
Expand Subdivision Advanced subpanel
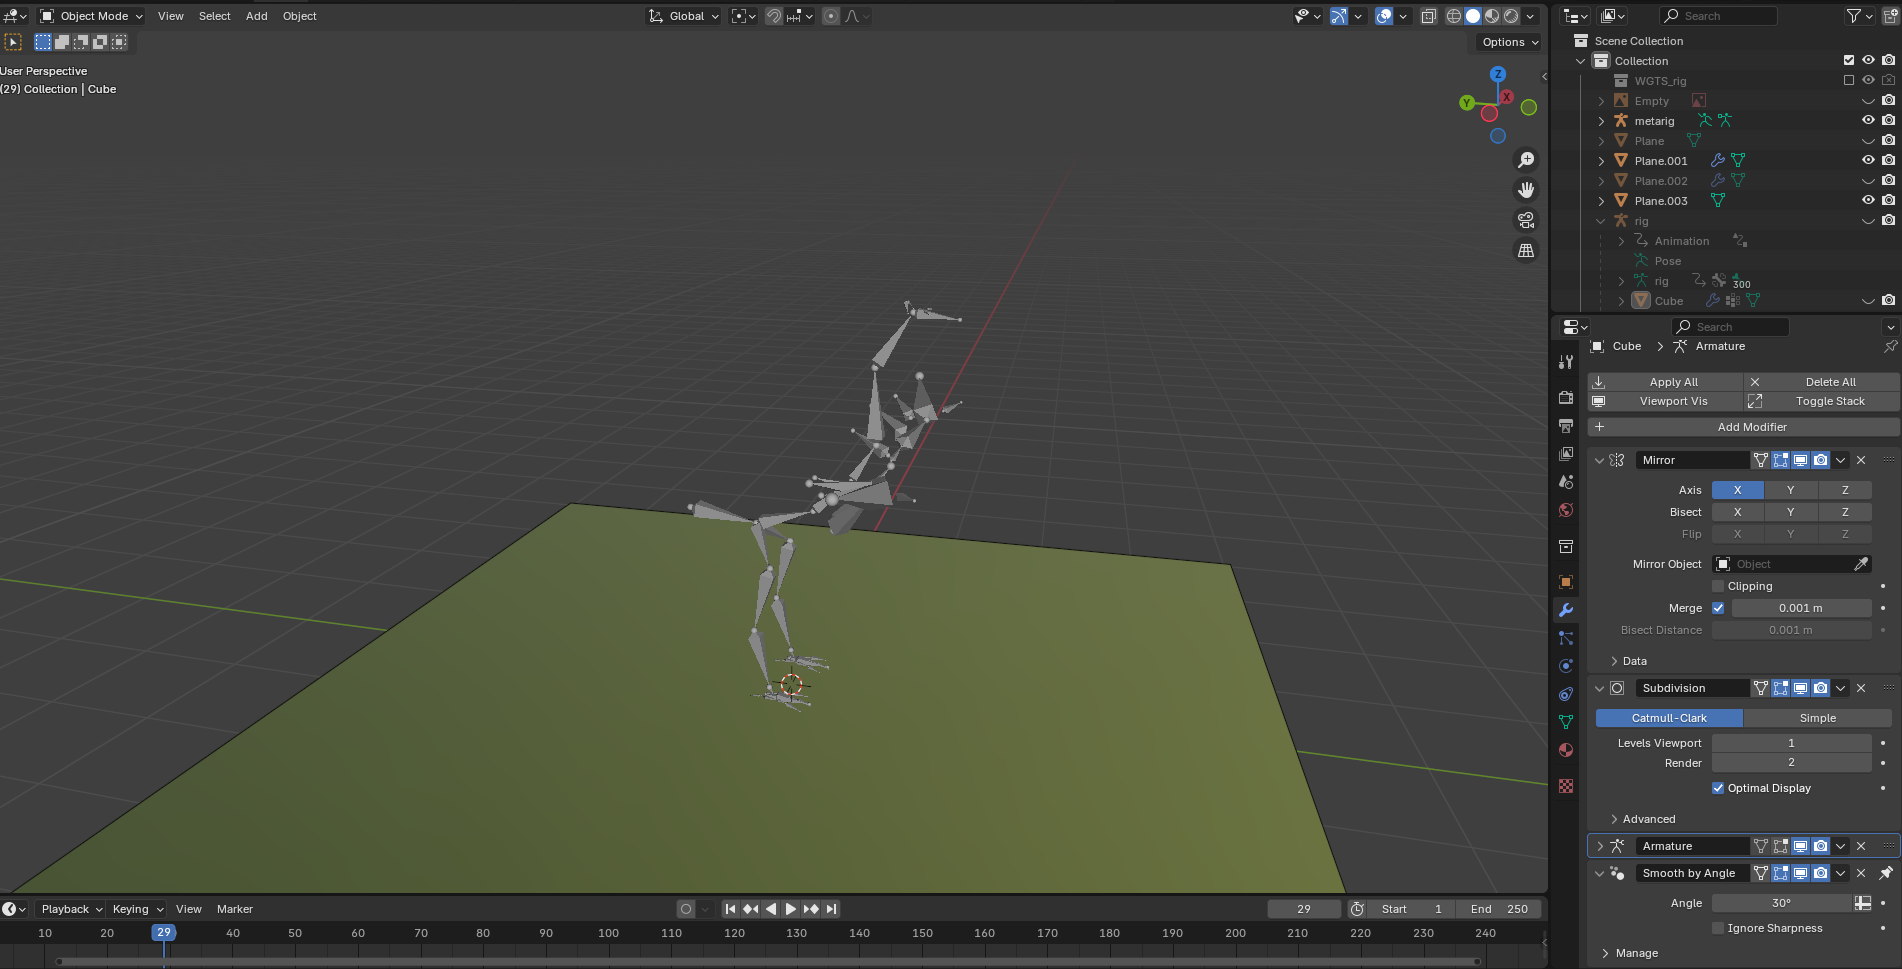pos(1614,819)
